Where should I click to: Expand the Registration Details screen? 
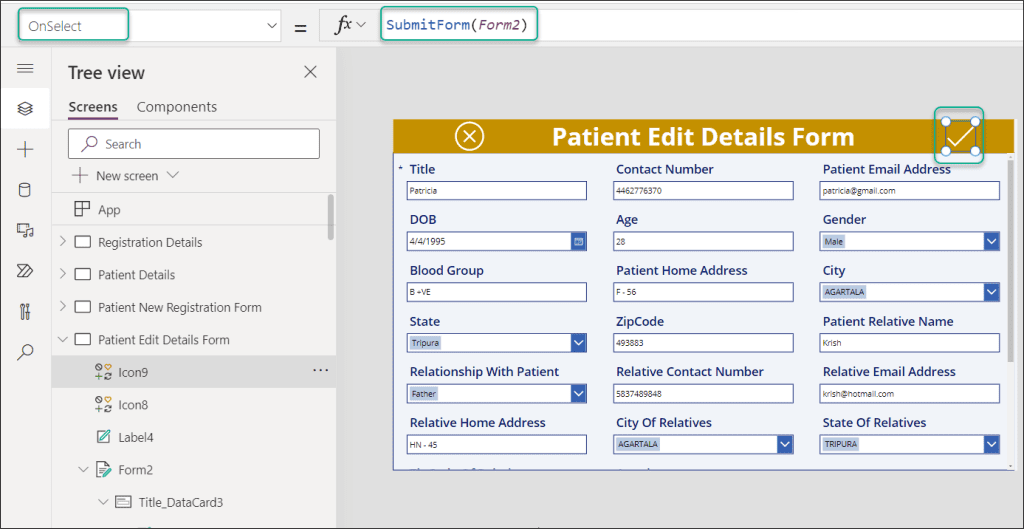coord(63,242)
